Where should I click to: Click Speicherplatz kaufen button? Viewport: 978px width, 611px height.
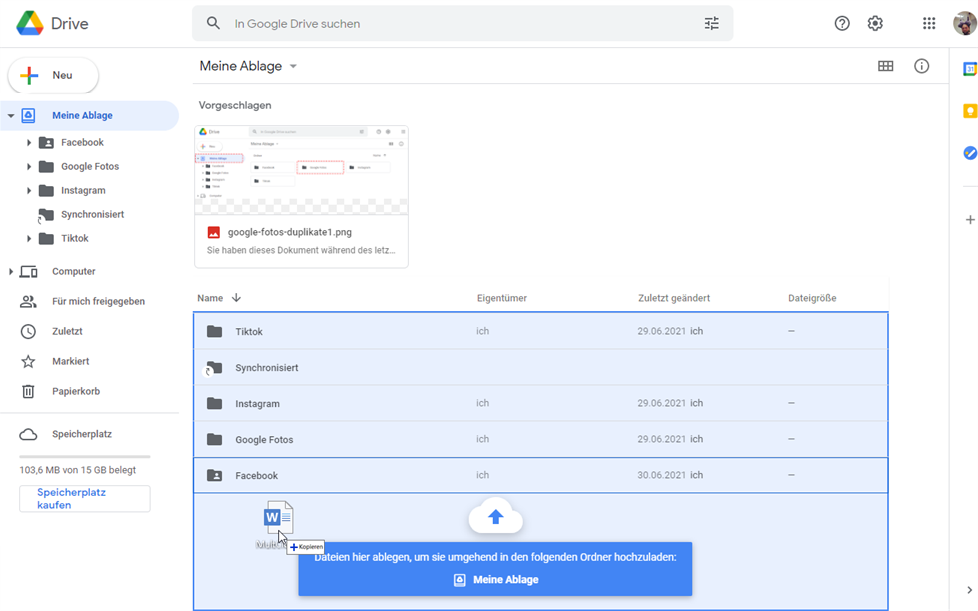pyautogui.click(x=85, y=498)
